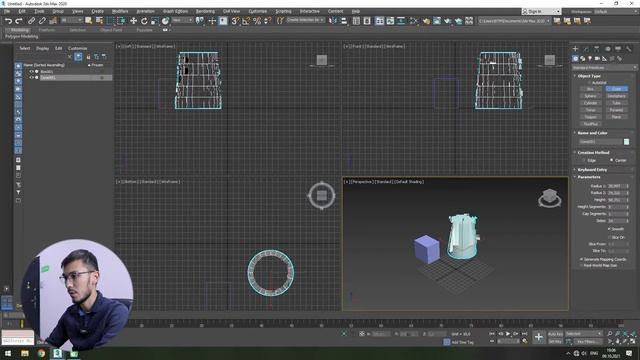Image resolution: width=640 pixels, height=360 pixels.
Task: Click the Cylinder primitive button
Action: pos(590,103)
